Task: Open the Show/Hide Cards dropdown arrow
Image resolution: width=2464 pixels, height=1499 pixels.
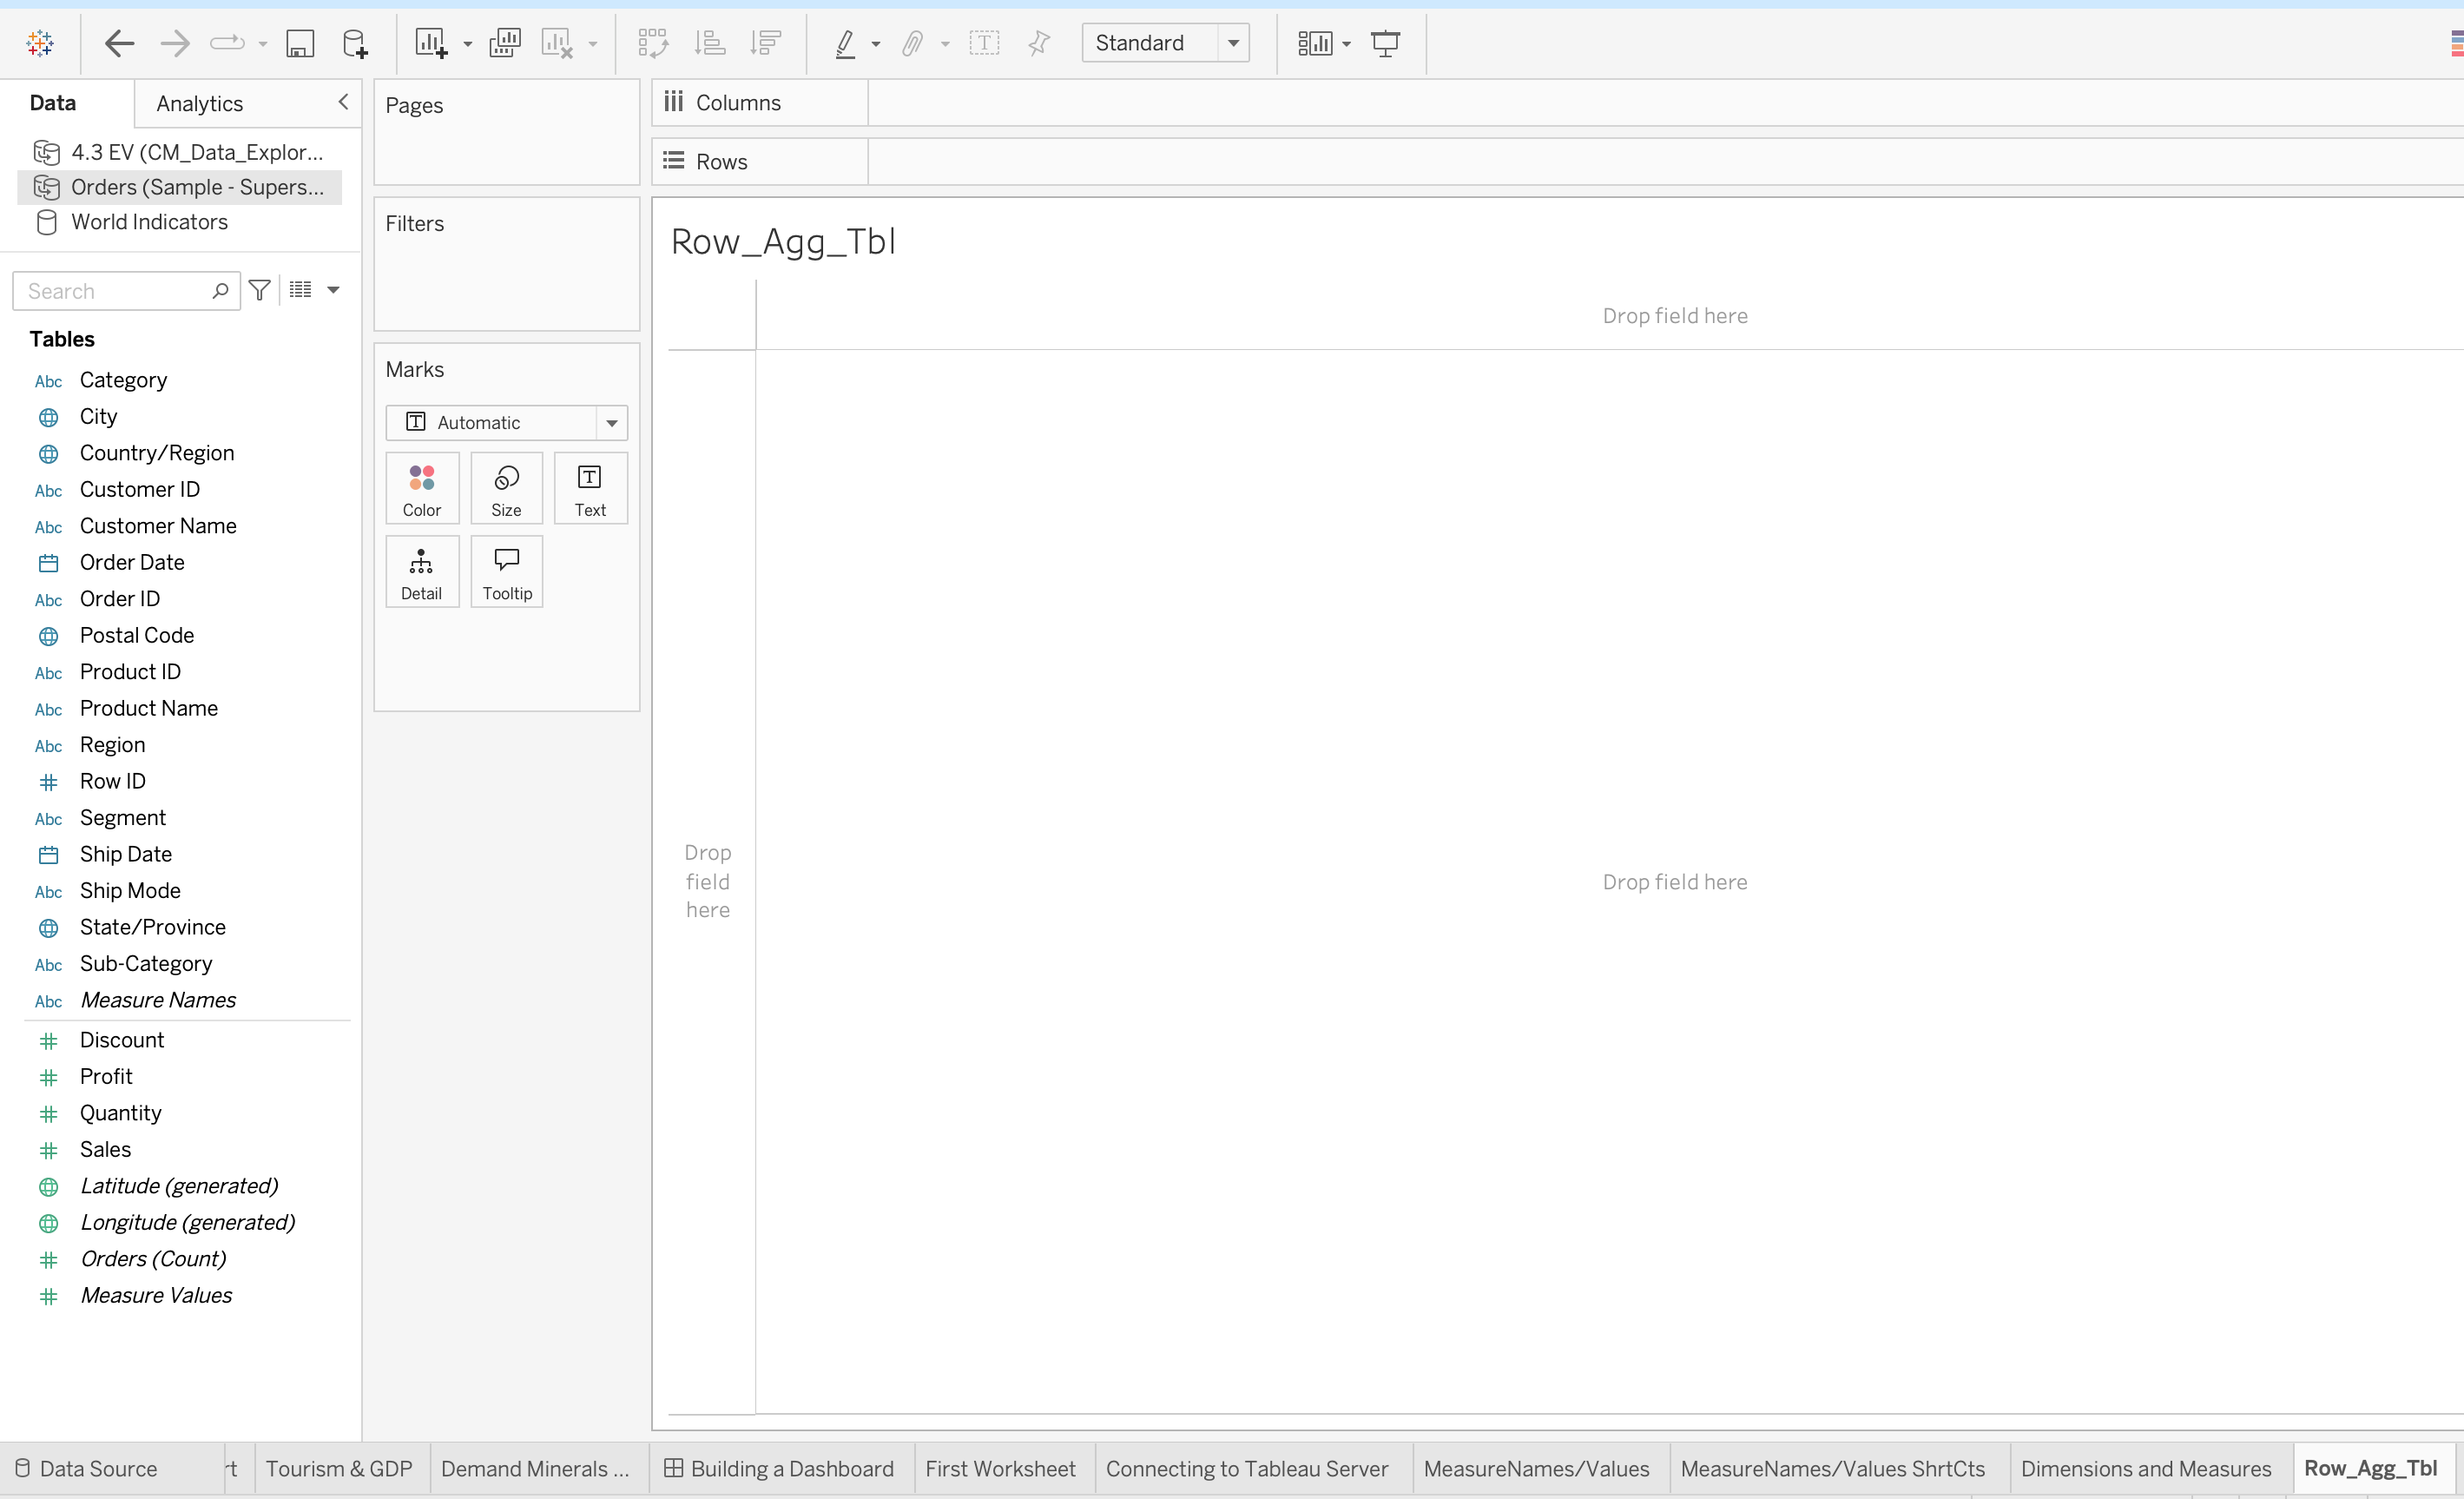Action: 1347,44
